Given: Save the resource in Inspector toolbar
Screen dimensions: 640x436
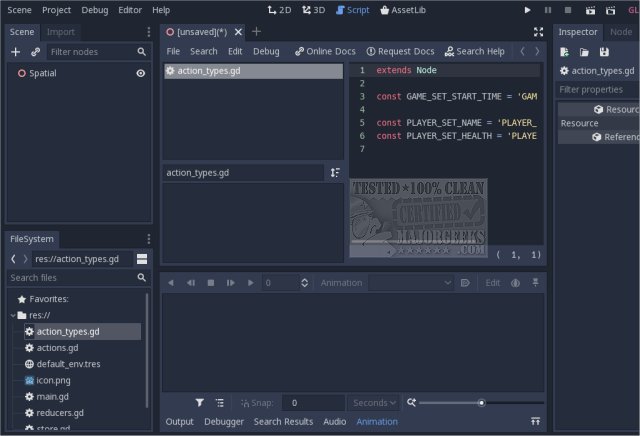Looking at the screenshot, I should 603,52.
